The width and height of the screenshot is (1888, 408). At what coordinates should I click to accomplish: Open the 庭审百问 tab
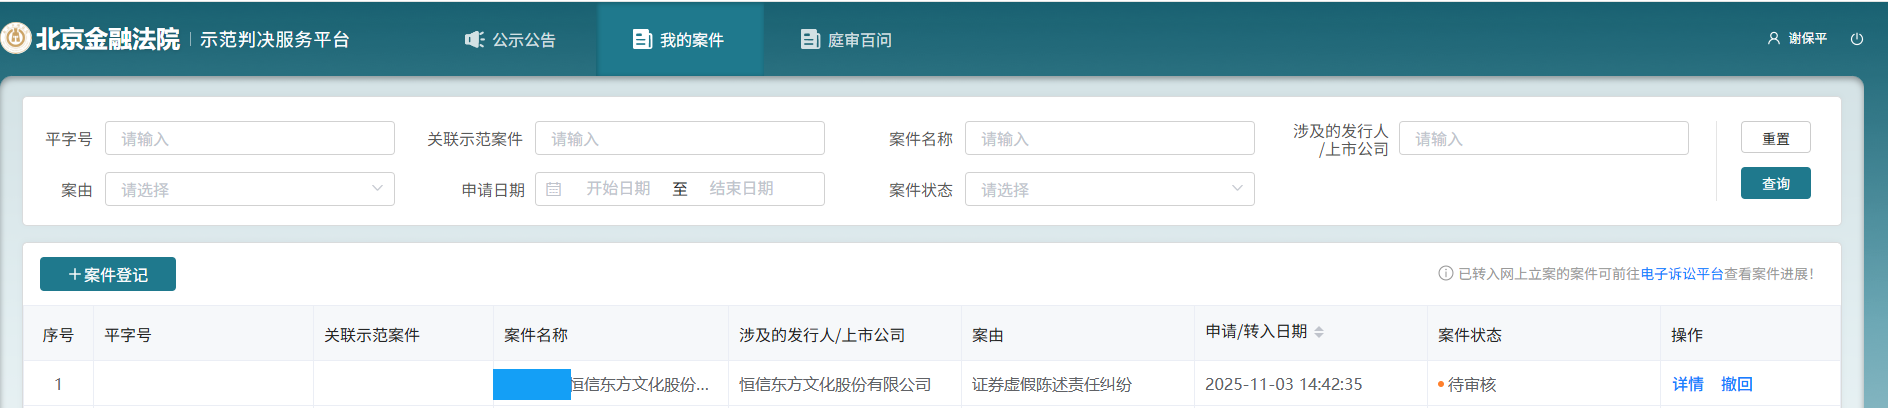click(847, 39)
